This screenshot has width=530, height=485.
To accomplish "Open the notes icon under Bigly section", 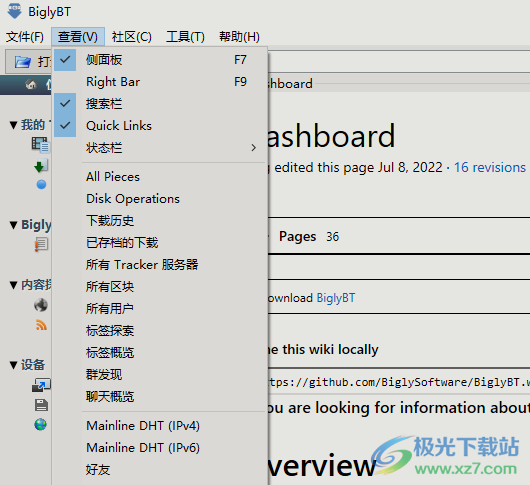I will pyautogui.click(x=41, y=244).
